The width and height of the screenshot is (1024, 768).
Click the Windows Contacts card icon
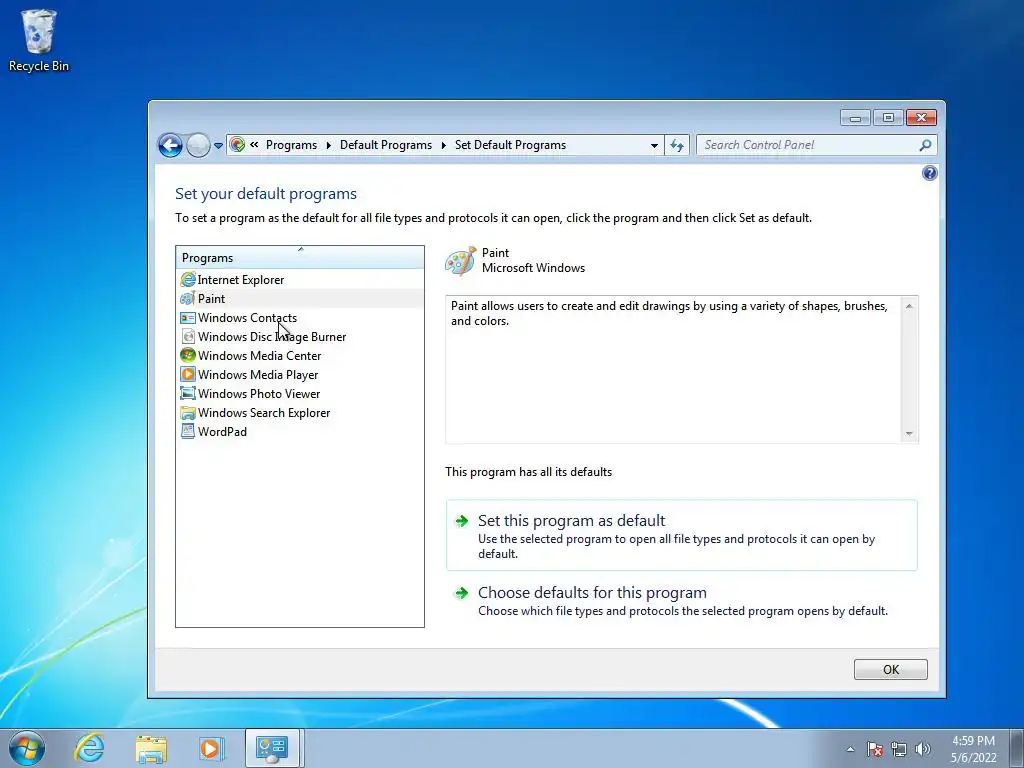[x=188, y=318]
